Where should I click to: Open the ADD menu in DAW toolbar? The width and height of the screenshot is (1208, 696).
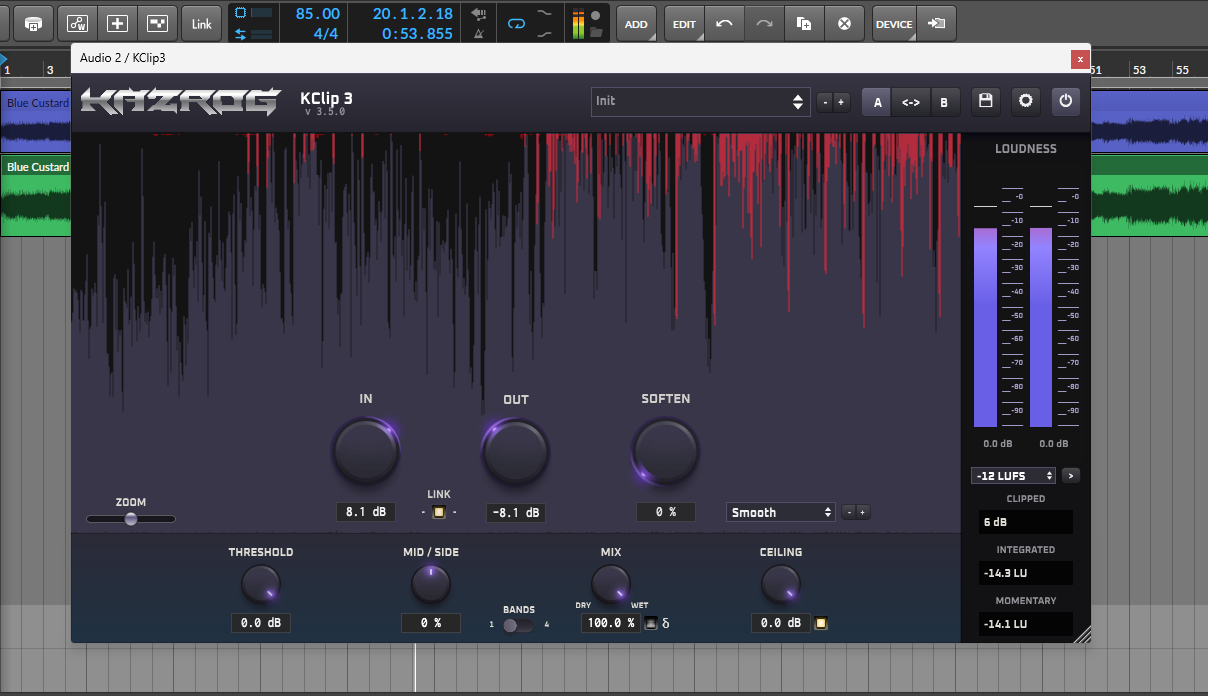(636, 23)
